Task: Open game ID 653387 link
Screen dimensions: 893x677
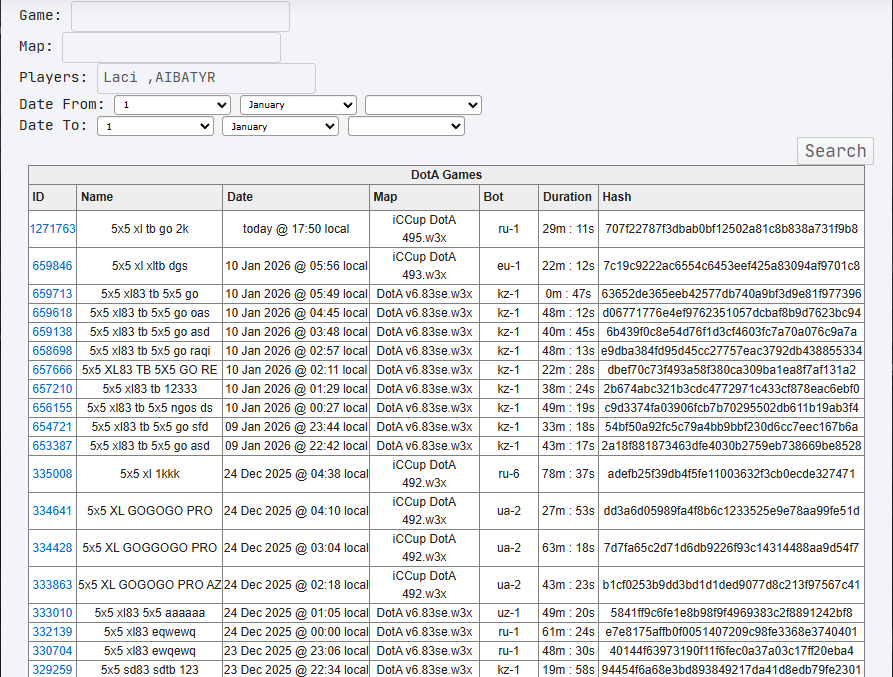Action: (52, 446)
